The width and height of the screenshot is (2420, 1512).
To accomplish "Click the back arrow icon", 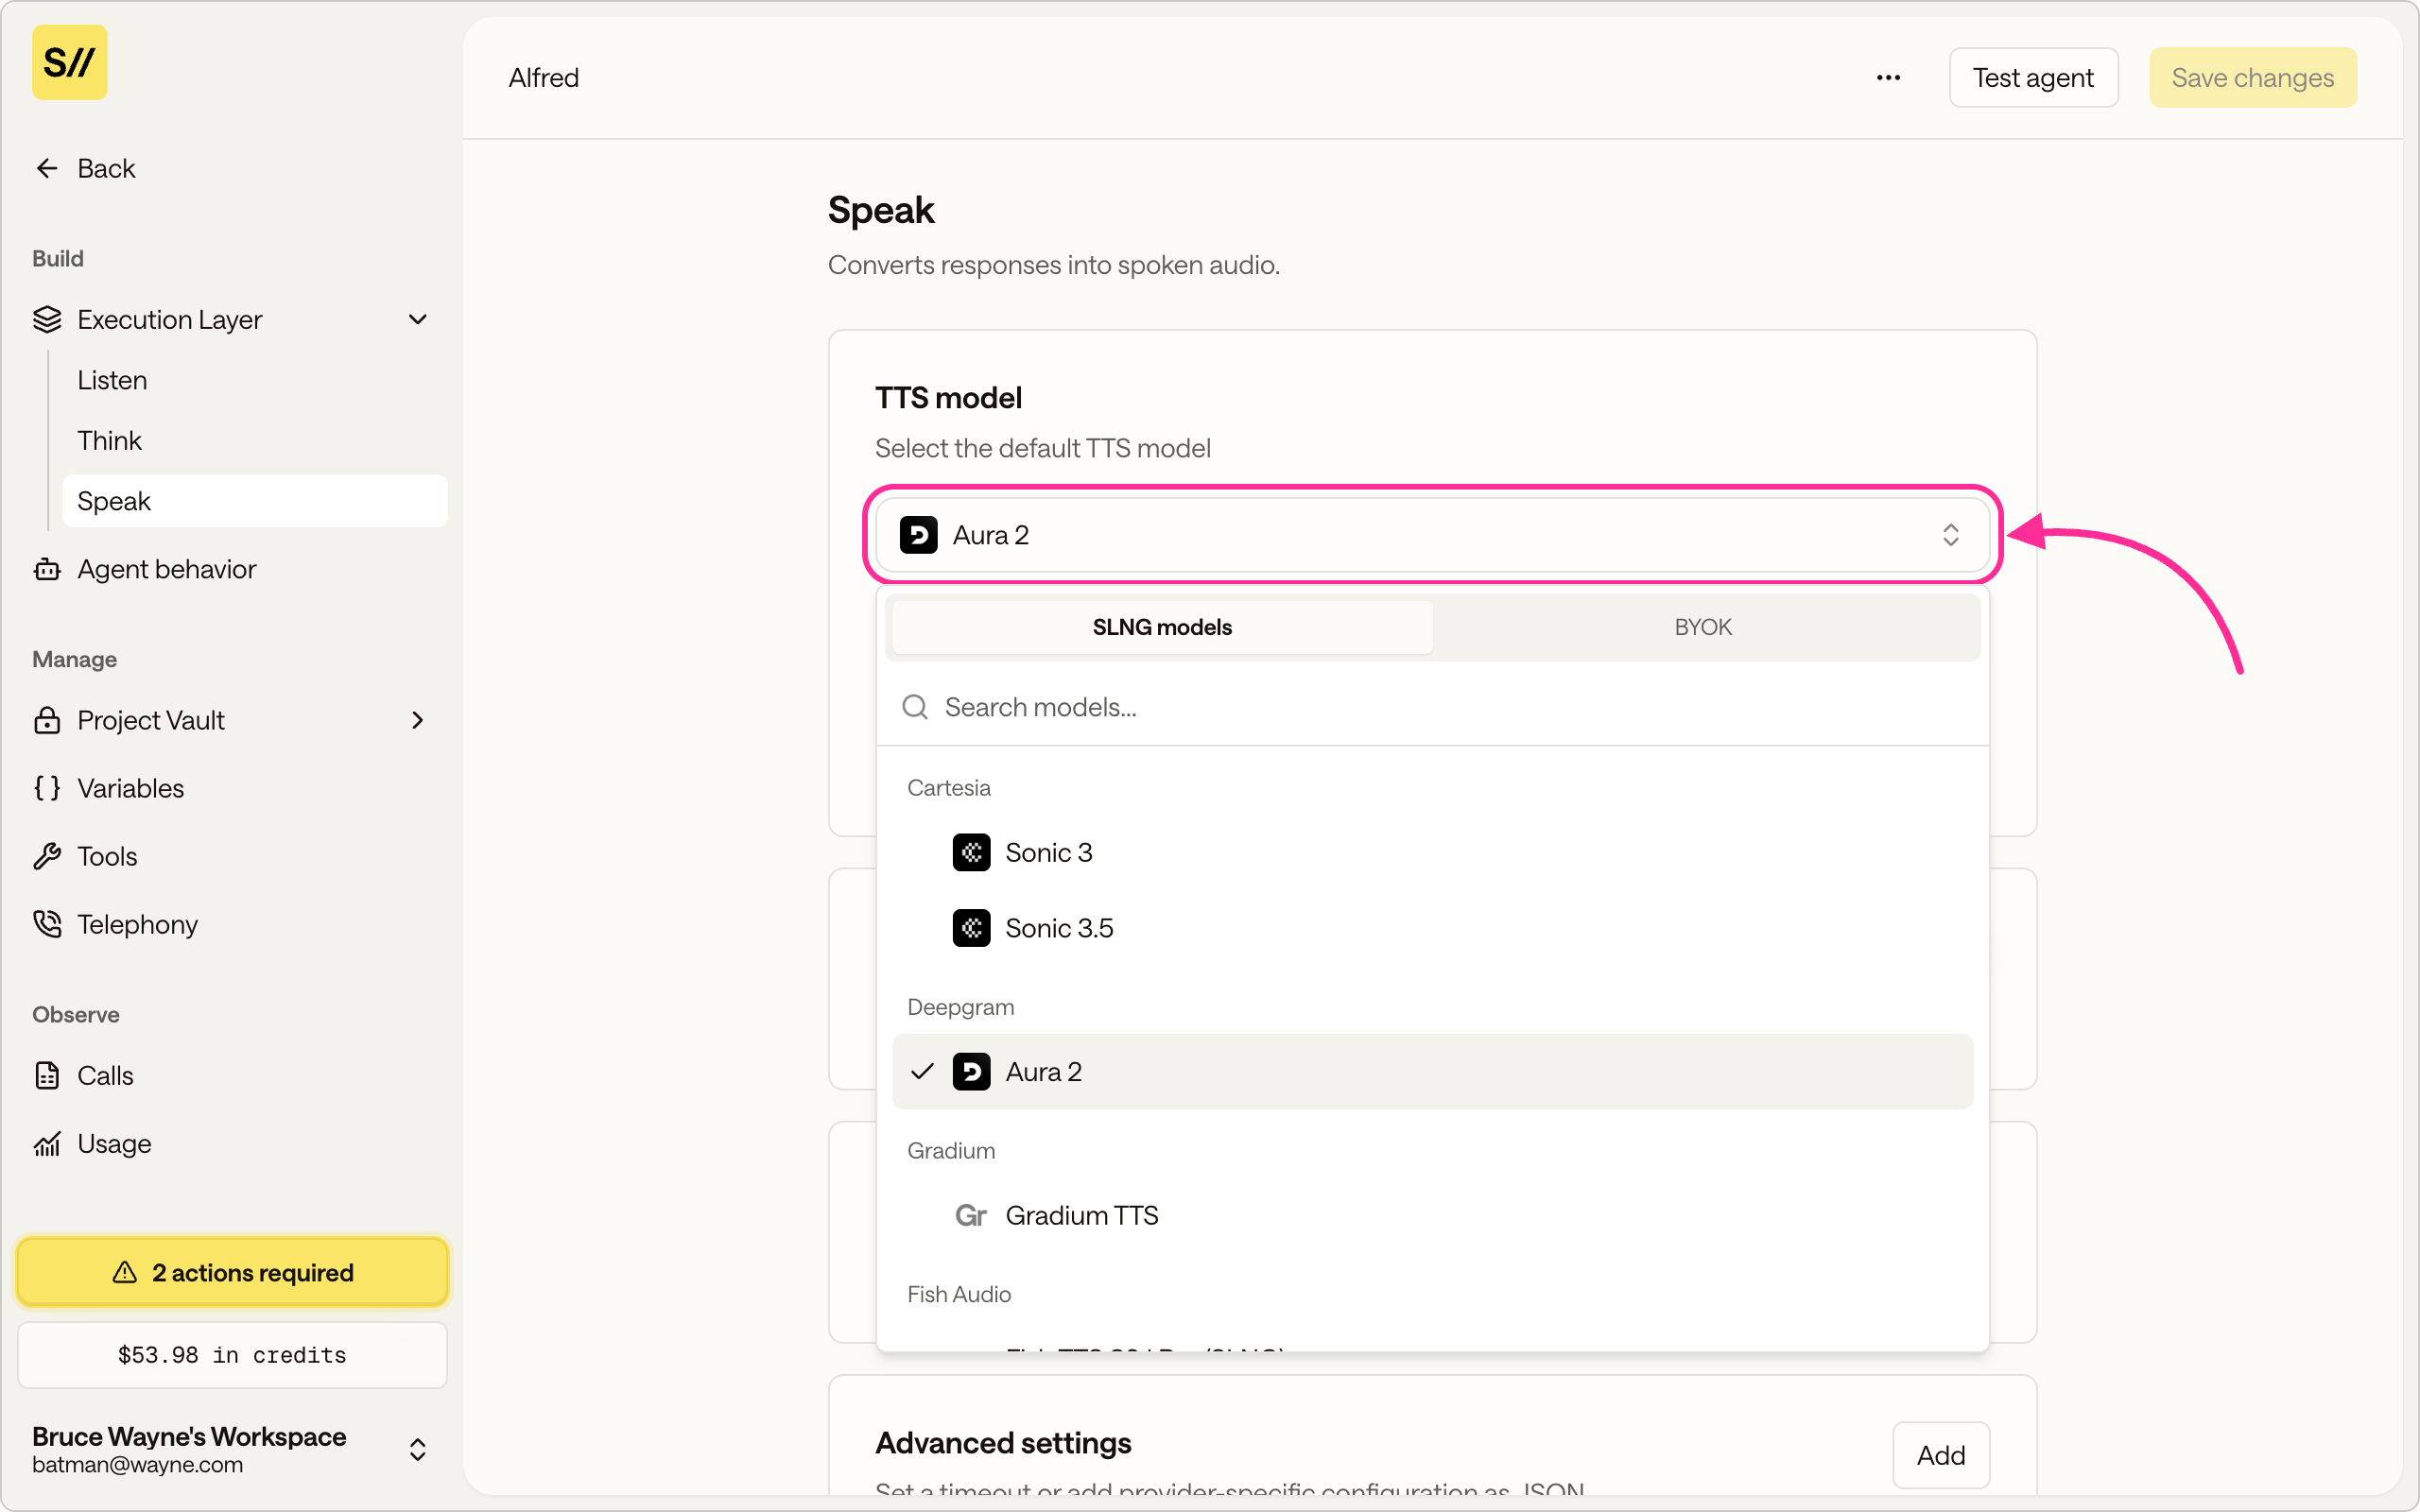I will coord(47,168).
